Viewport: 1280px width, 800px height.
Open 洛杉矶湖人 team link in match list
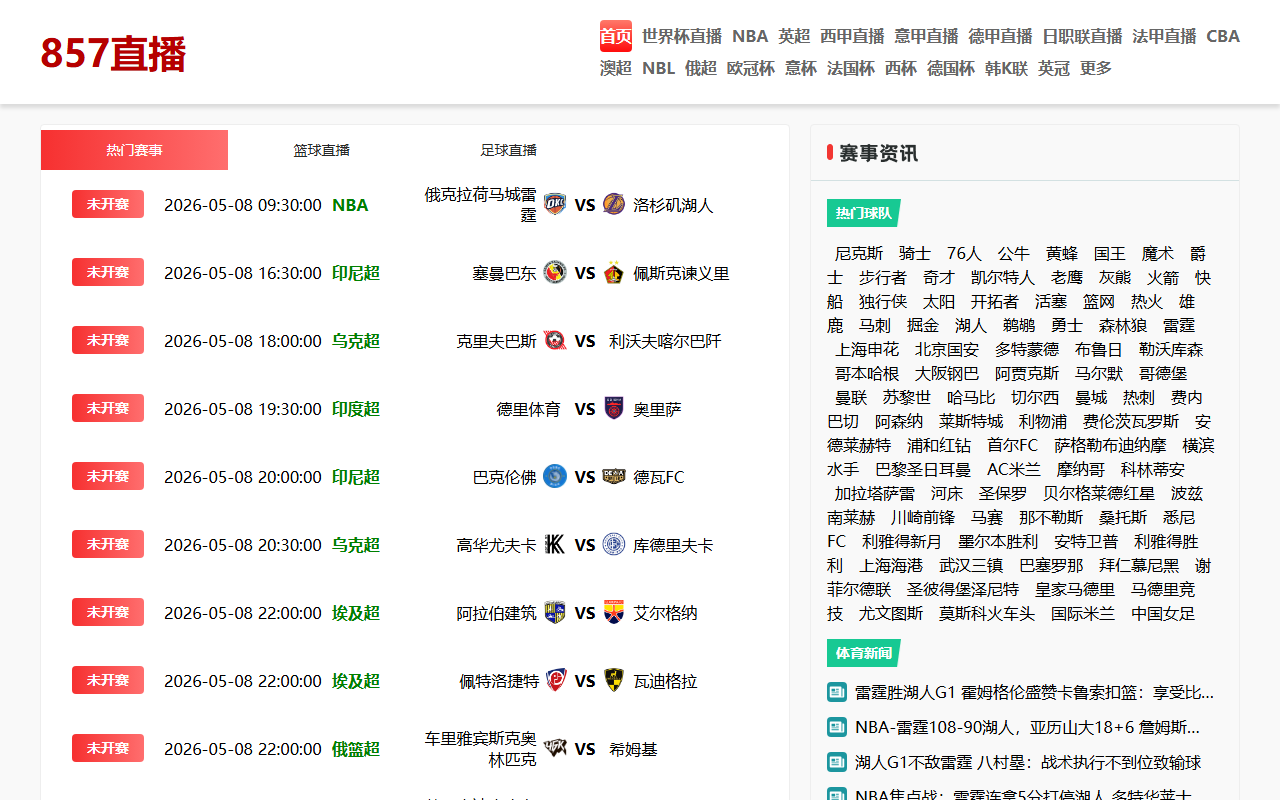click(673, 205)
